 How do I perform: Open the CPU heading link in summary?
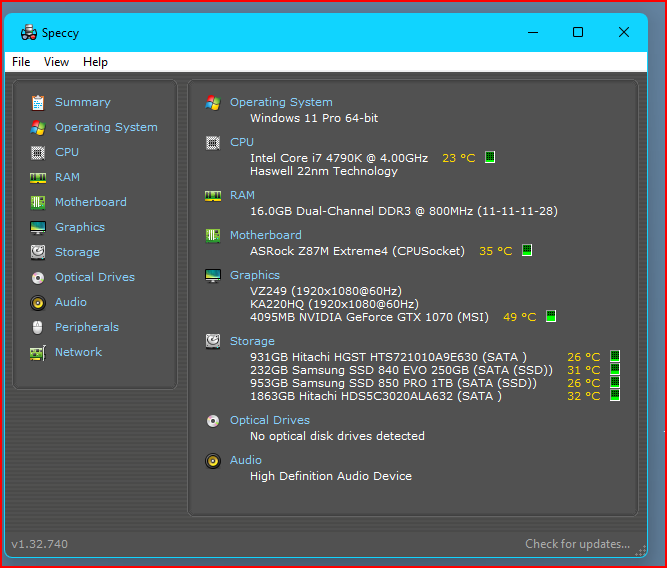(242, 142)
